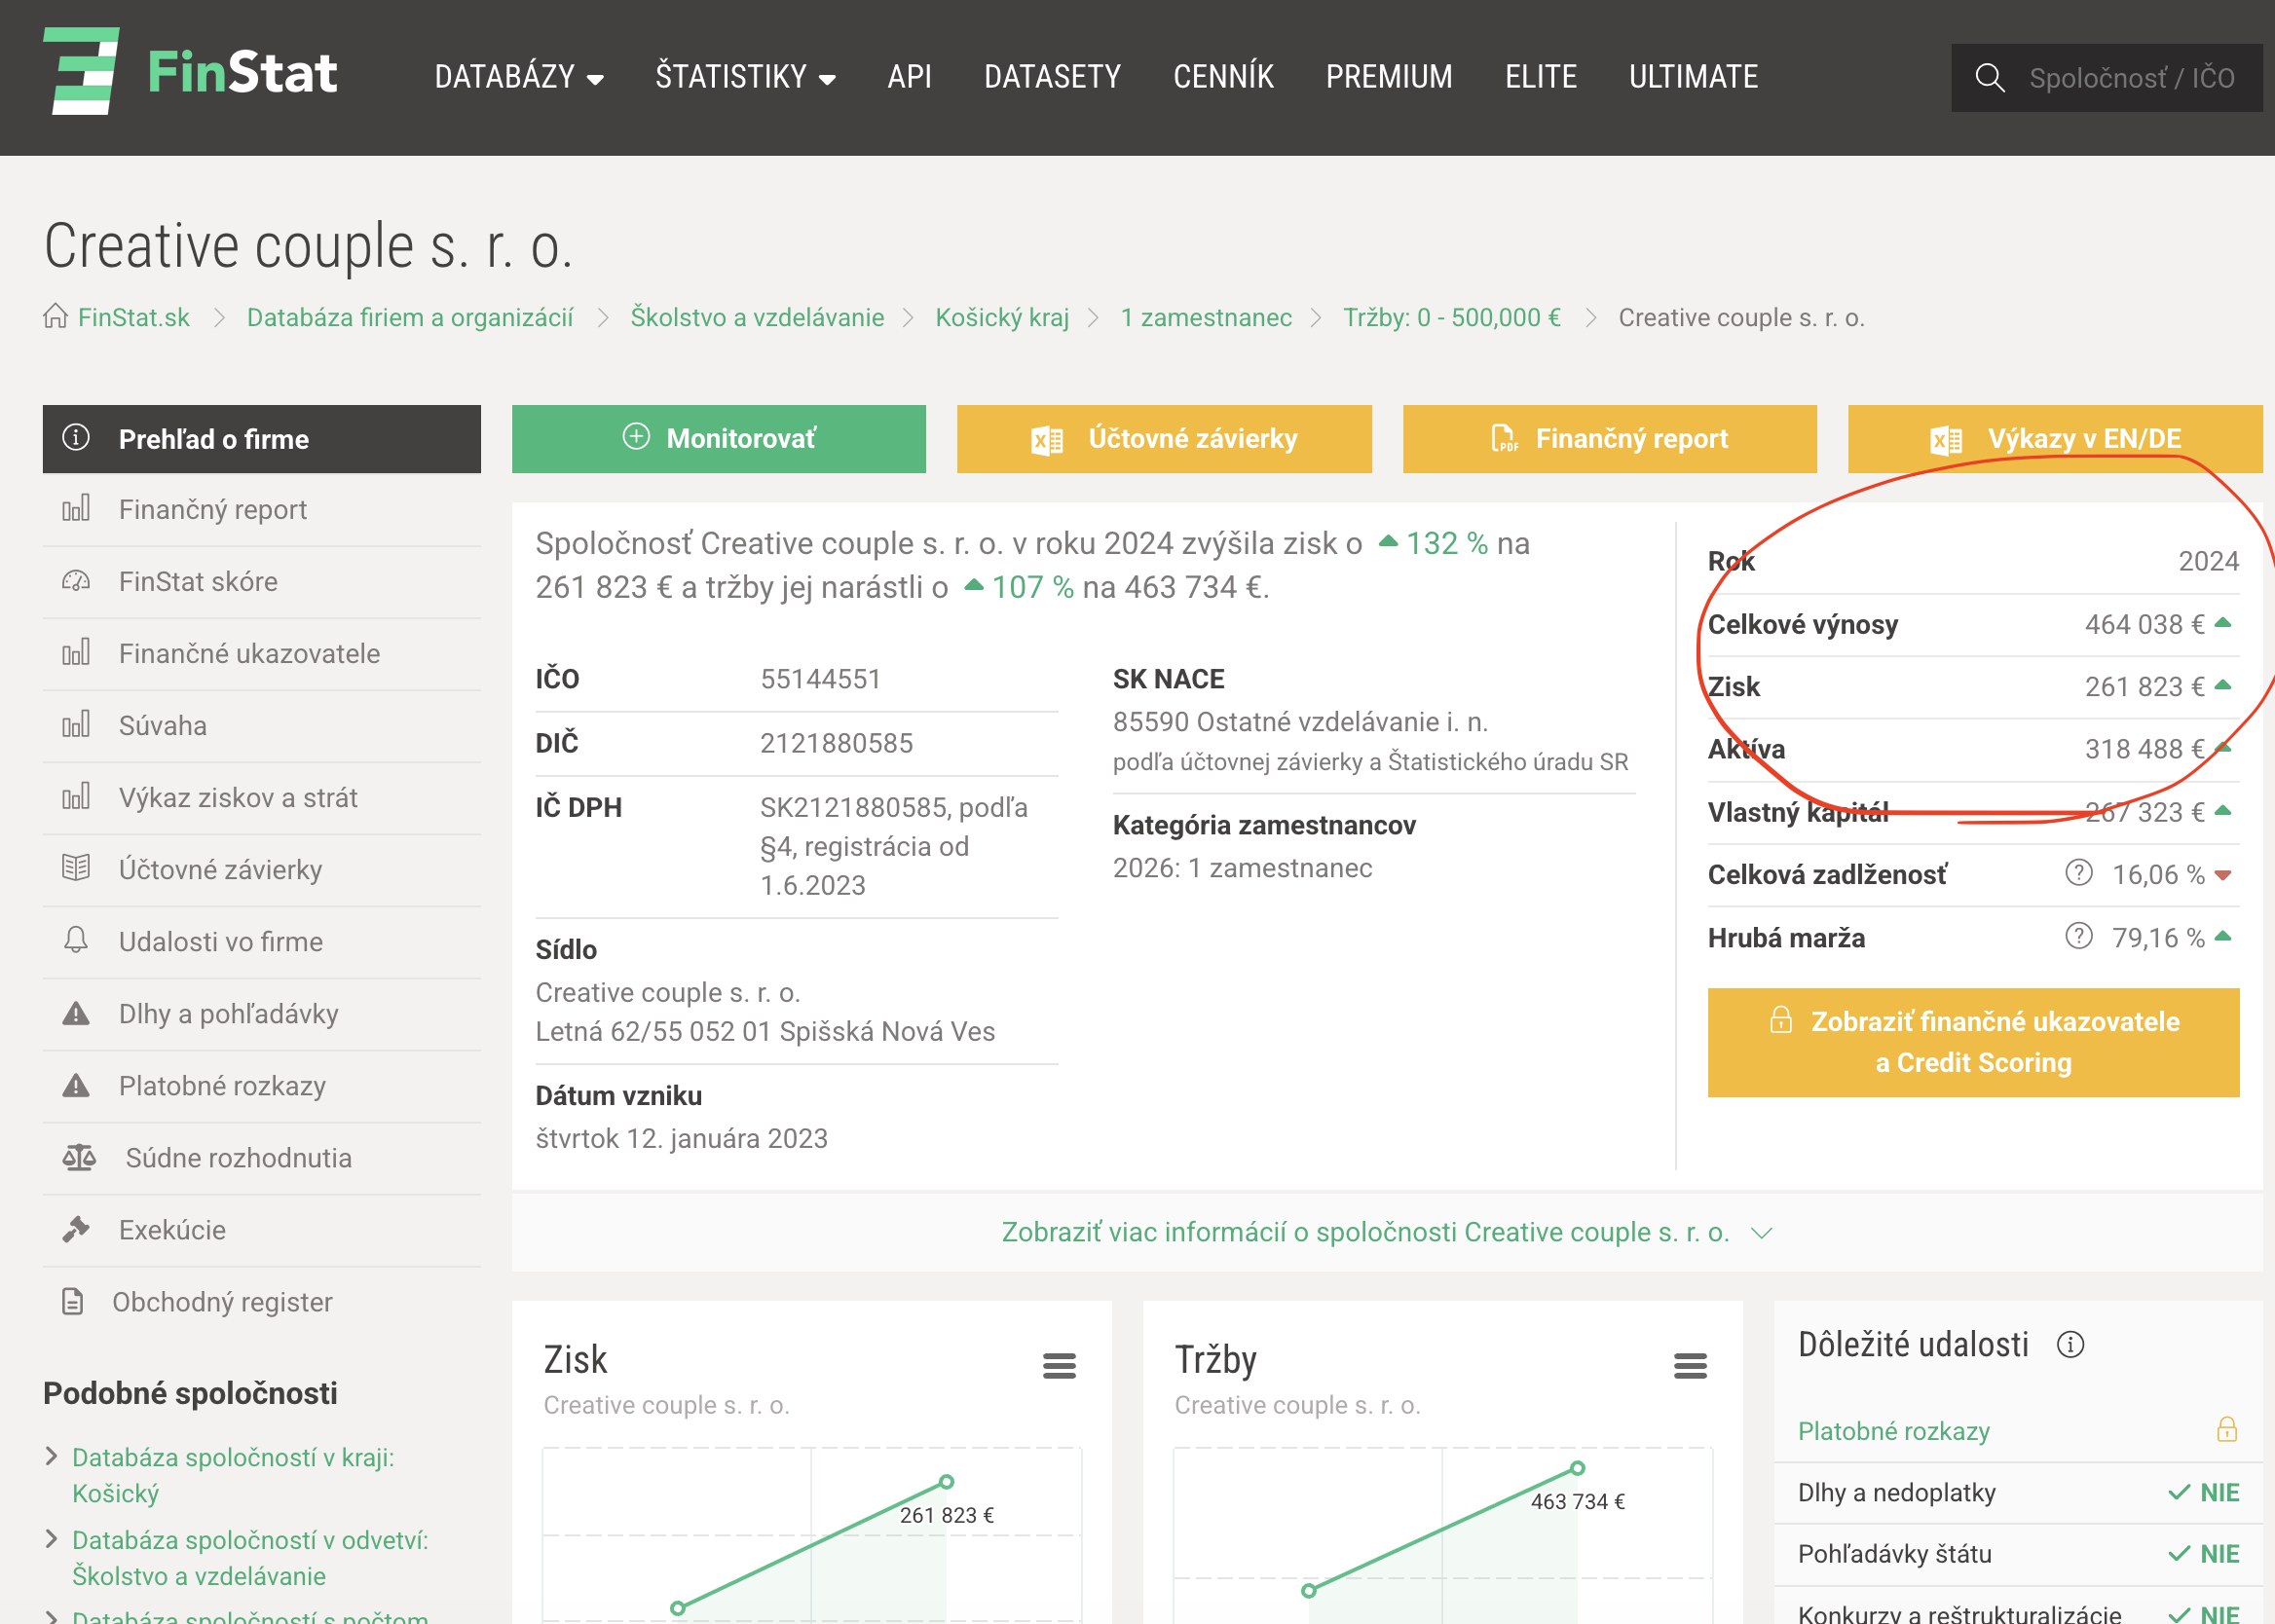2275x1624 pixels.
Task: Open the Tržby chart hamburger menu
Action: [x=1690, y=1365]
